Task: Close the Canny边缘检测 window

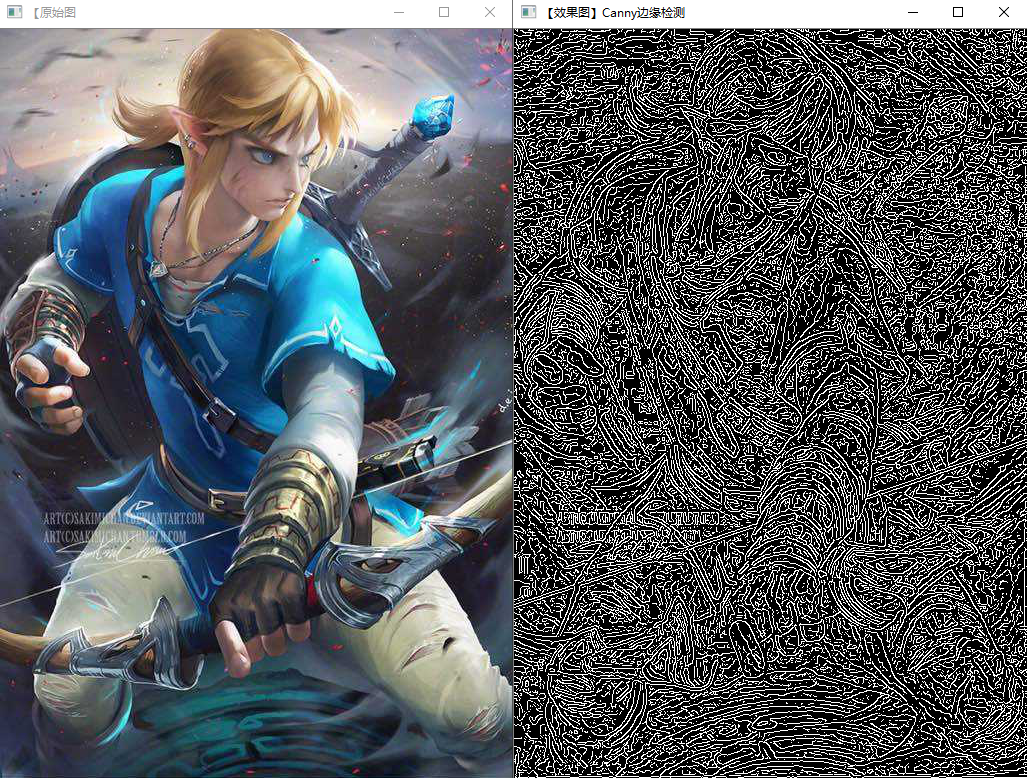Action: point(1003,12)
